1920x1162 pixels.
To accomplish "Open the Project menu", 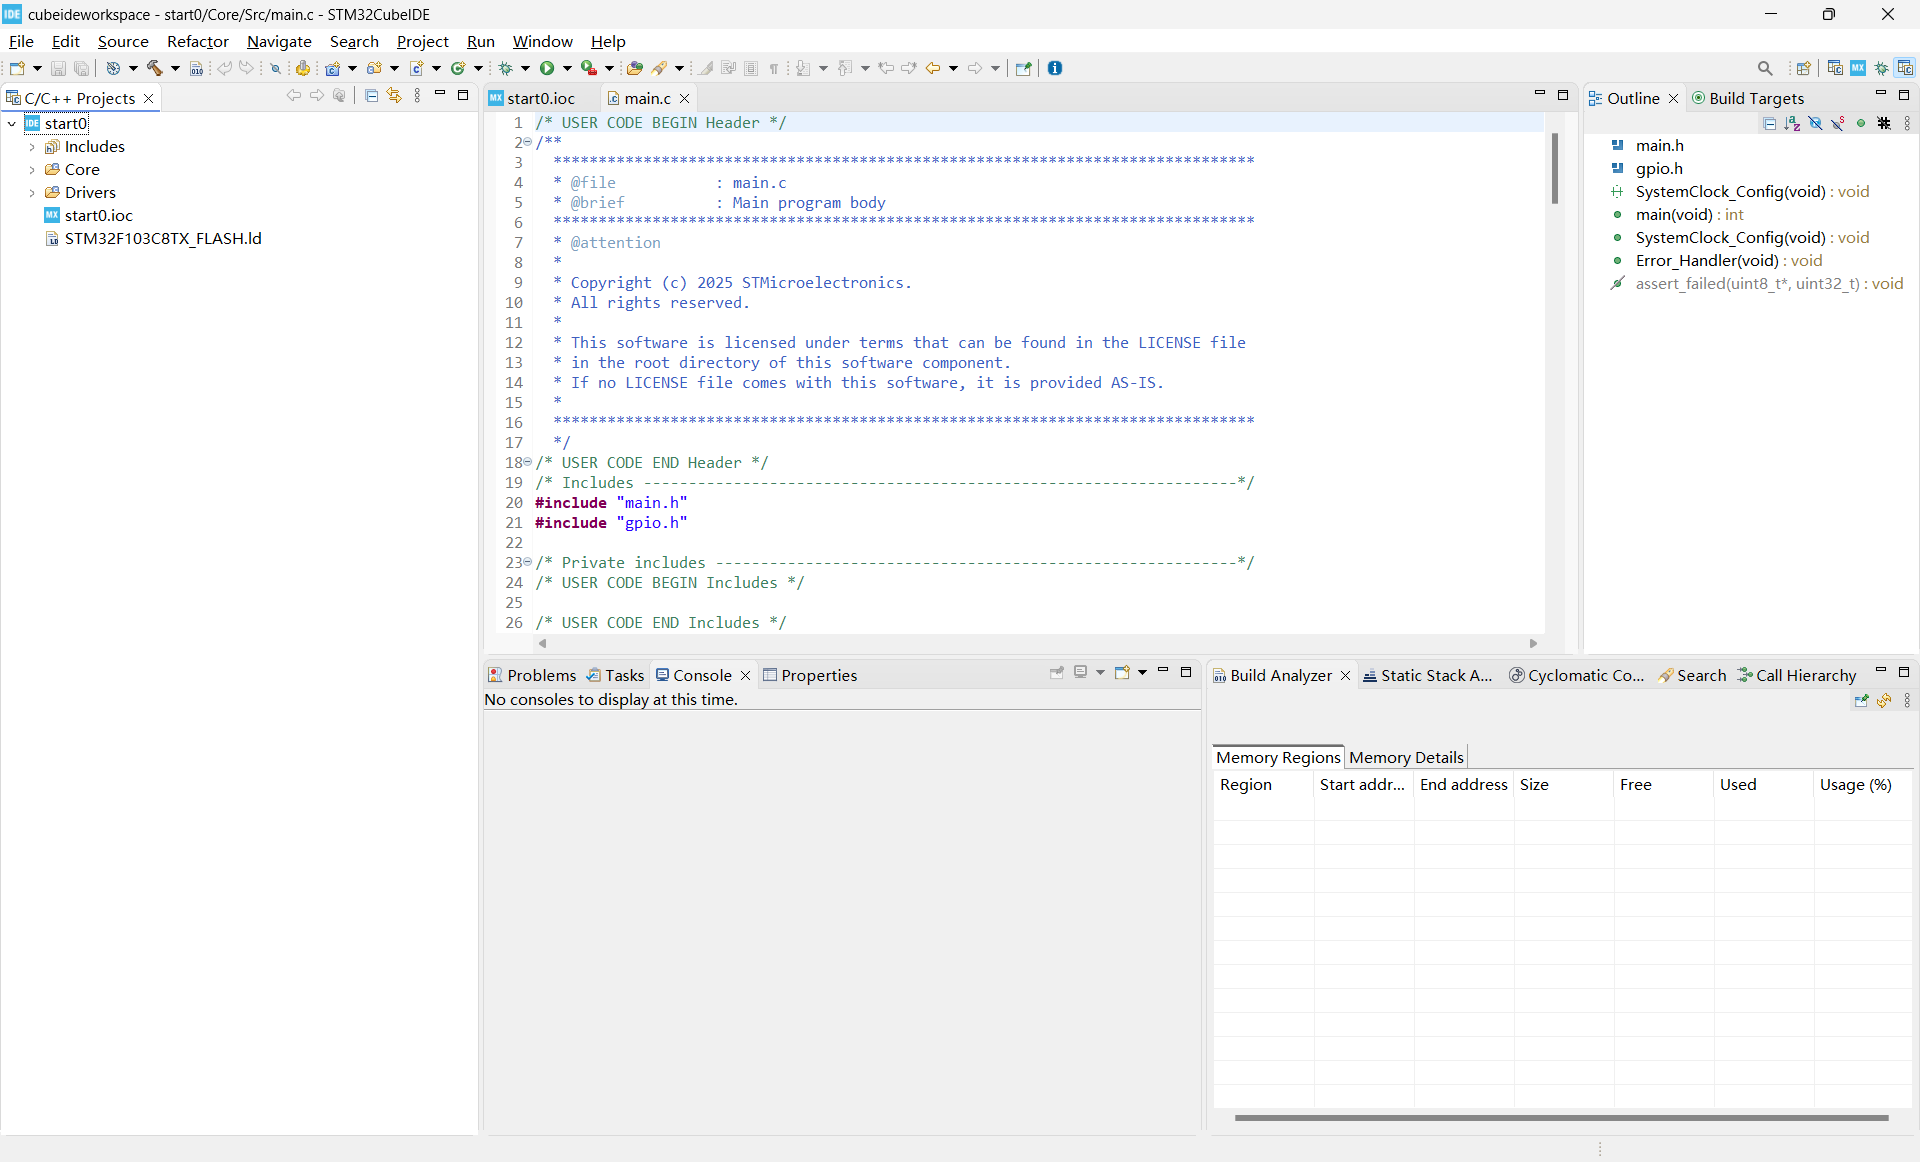I will (x=422, y=41).
